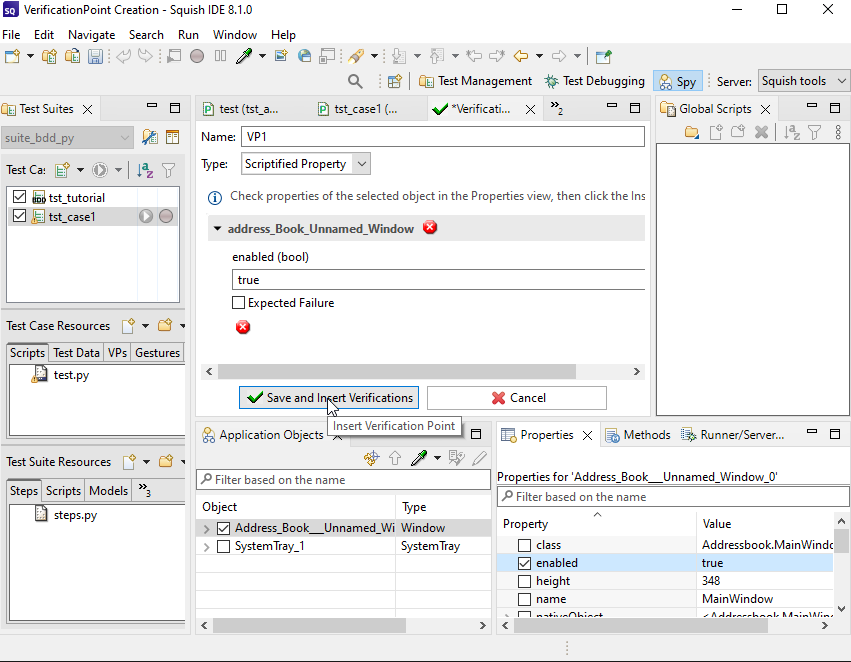Record the tst_case1 test case

click(166, 216)
